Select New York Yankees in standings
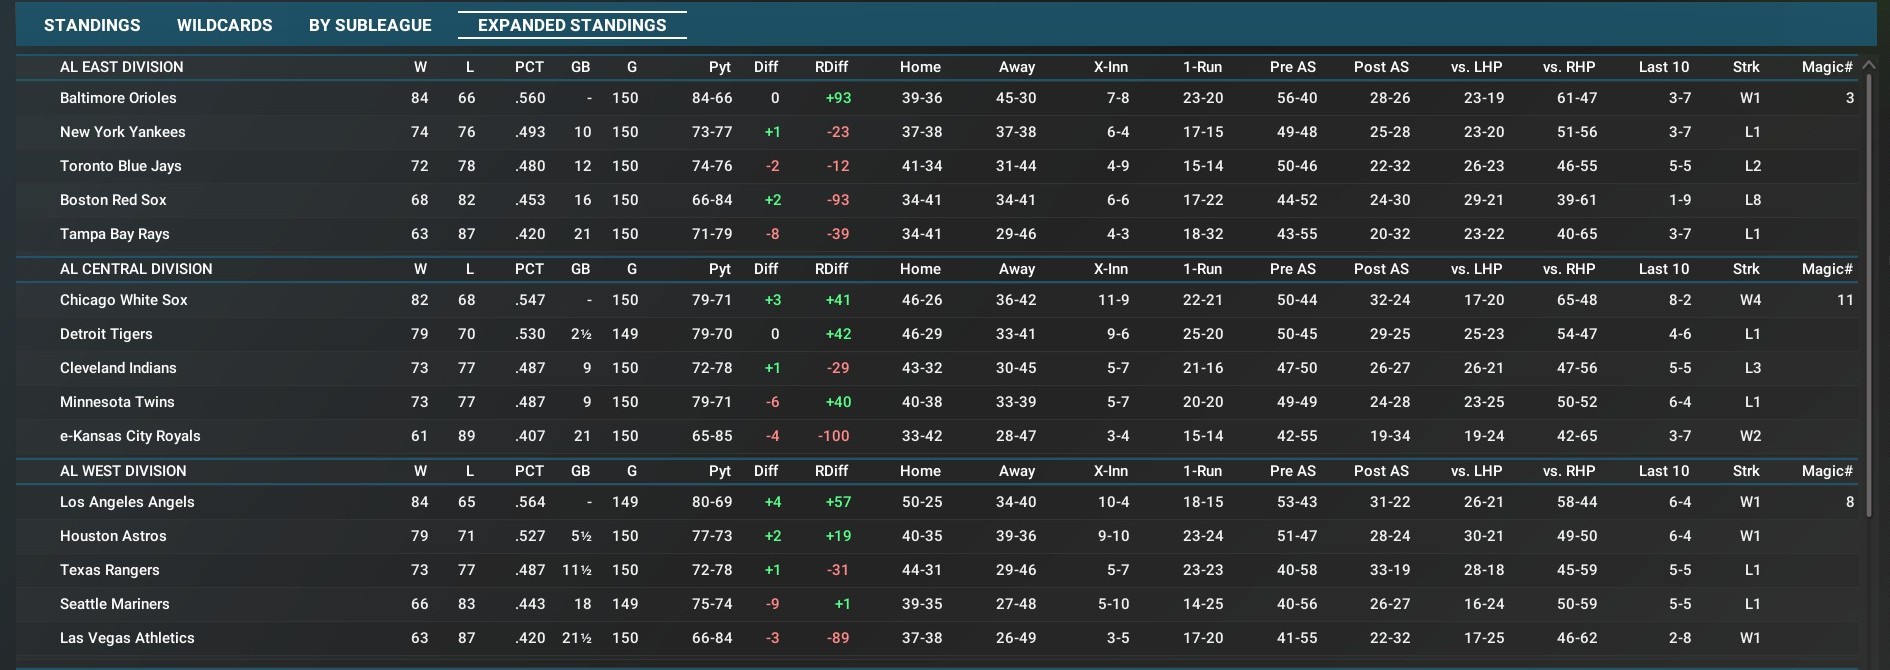The height and width of the screenshot is (670, 1890). [x=122, y=132]
